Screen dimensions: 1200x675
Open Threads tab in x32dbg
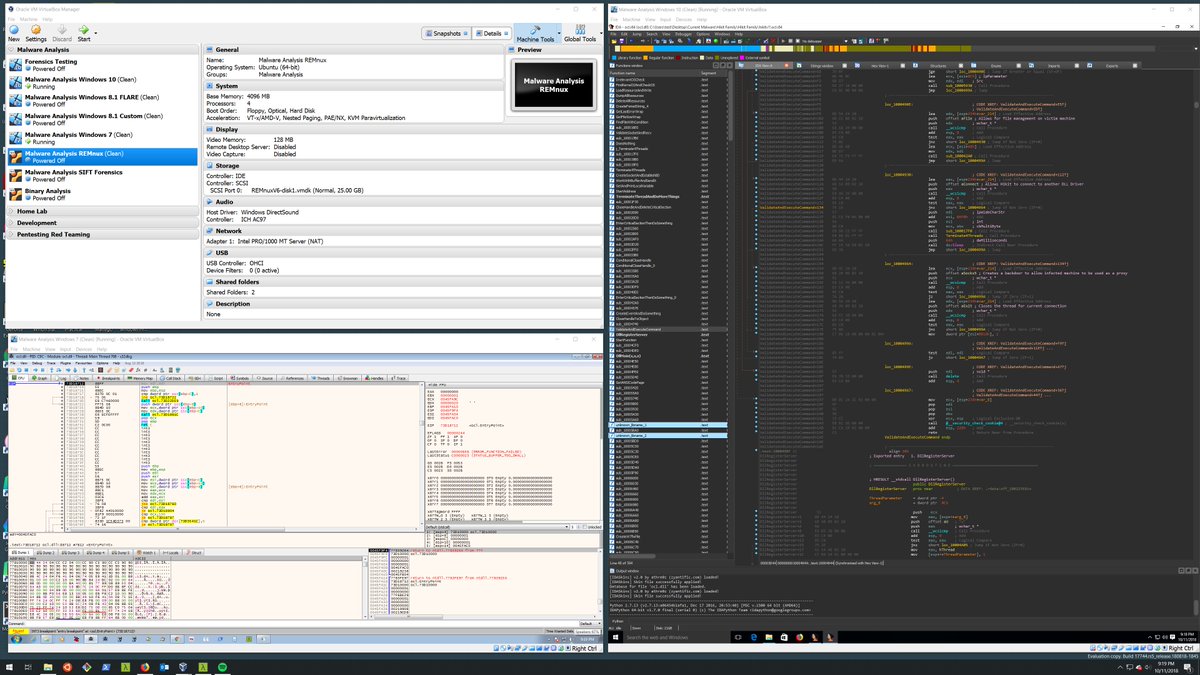click(x=322, y=378)
